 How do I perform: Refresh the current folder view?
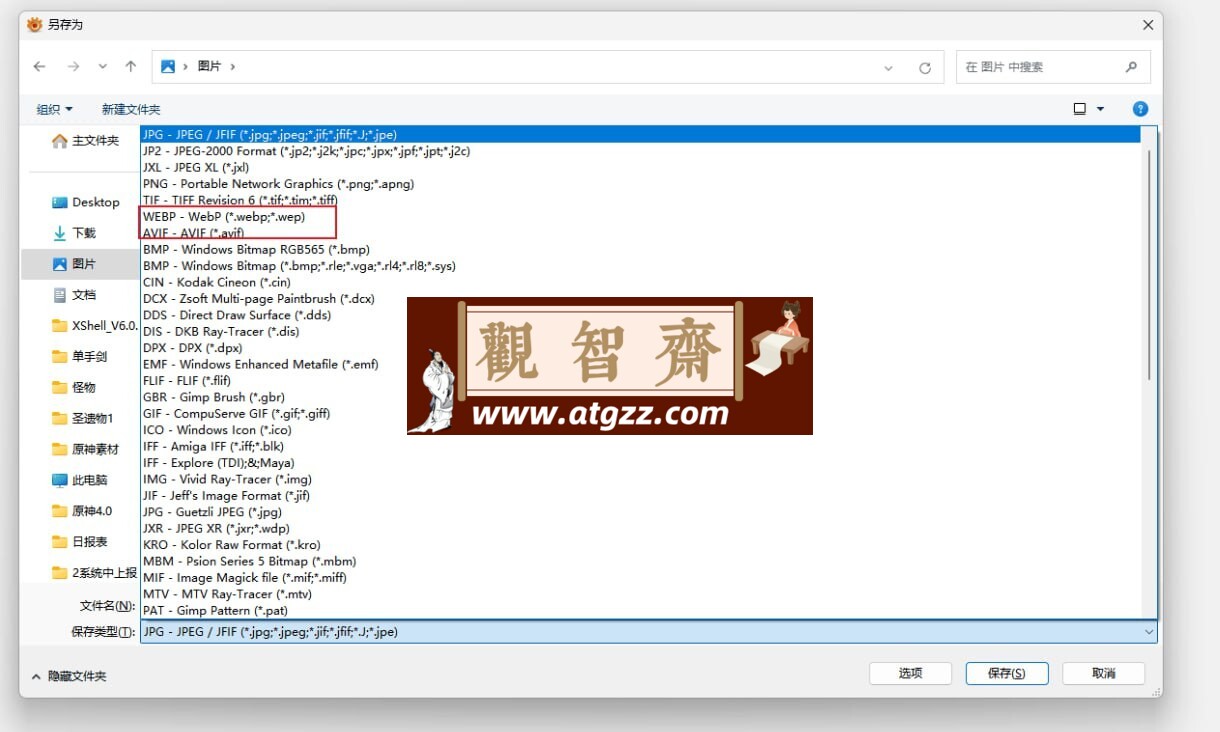click(x=925, y=68)
